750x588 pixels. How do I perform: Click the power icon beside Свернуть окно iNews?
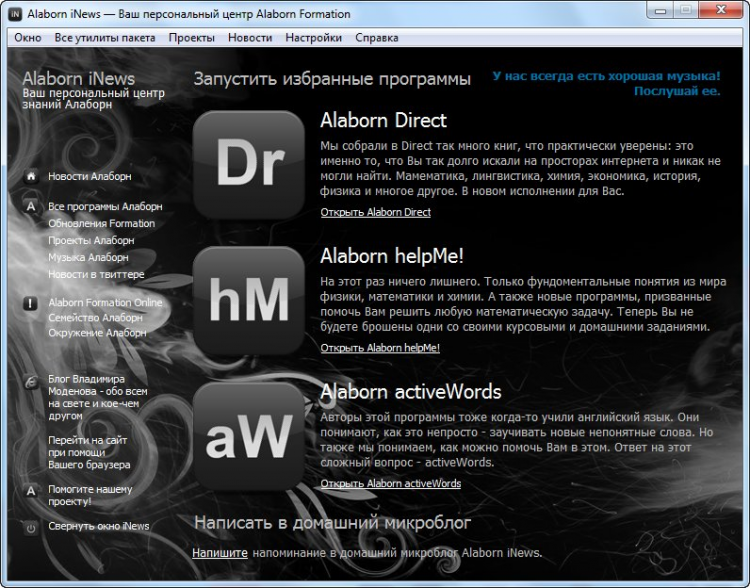pos(31,528)
